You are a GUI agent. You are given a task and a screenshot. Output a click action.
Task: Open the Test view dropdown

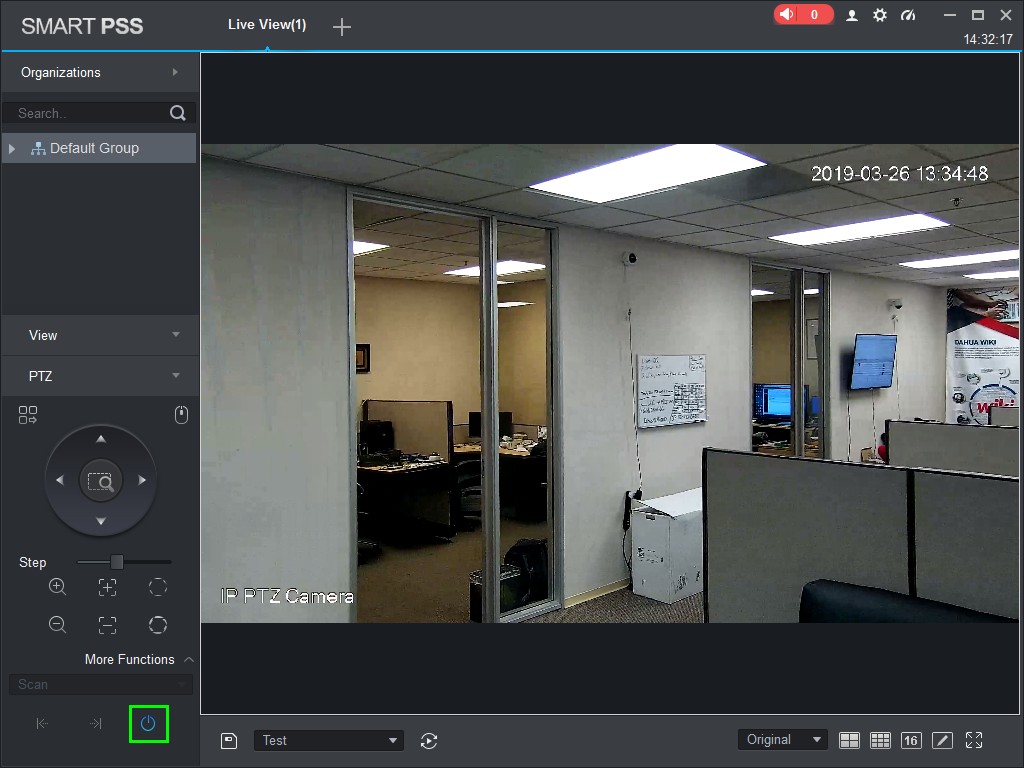328,741
